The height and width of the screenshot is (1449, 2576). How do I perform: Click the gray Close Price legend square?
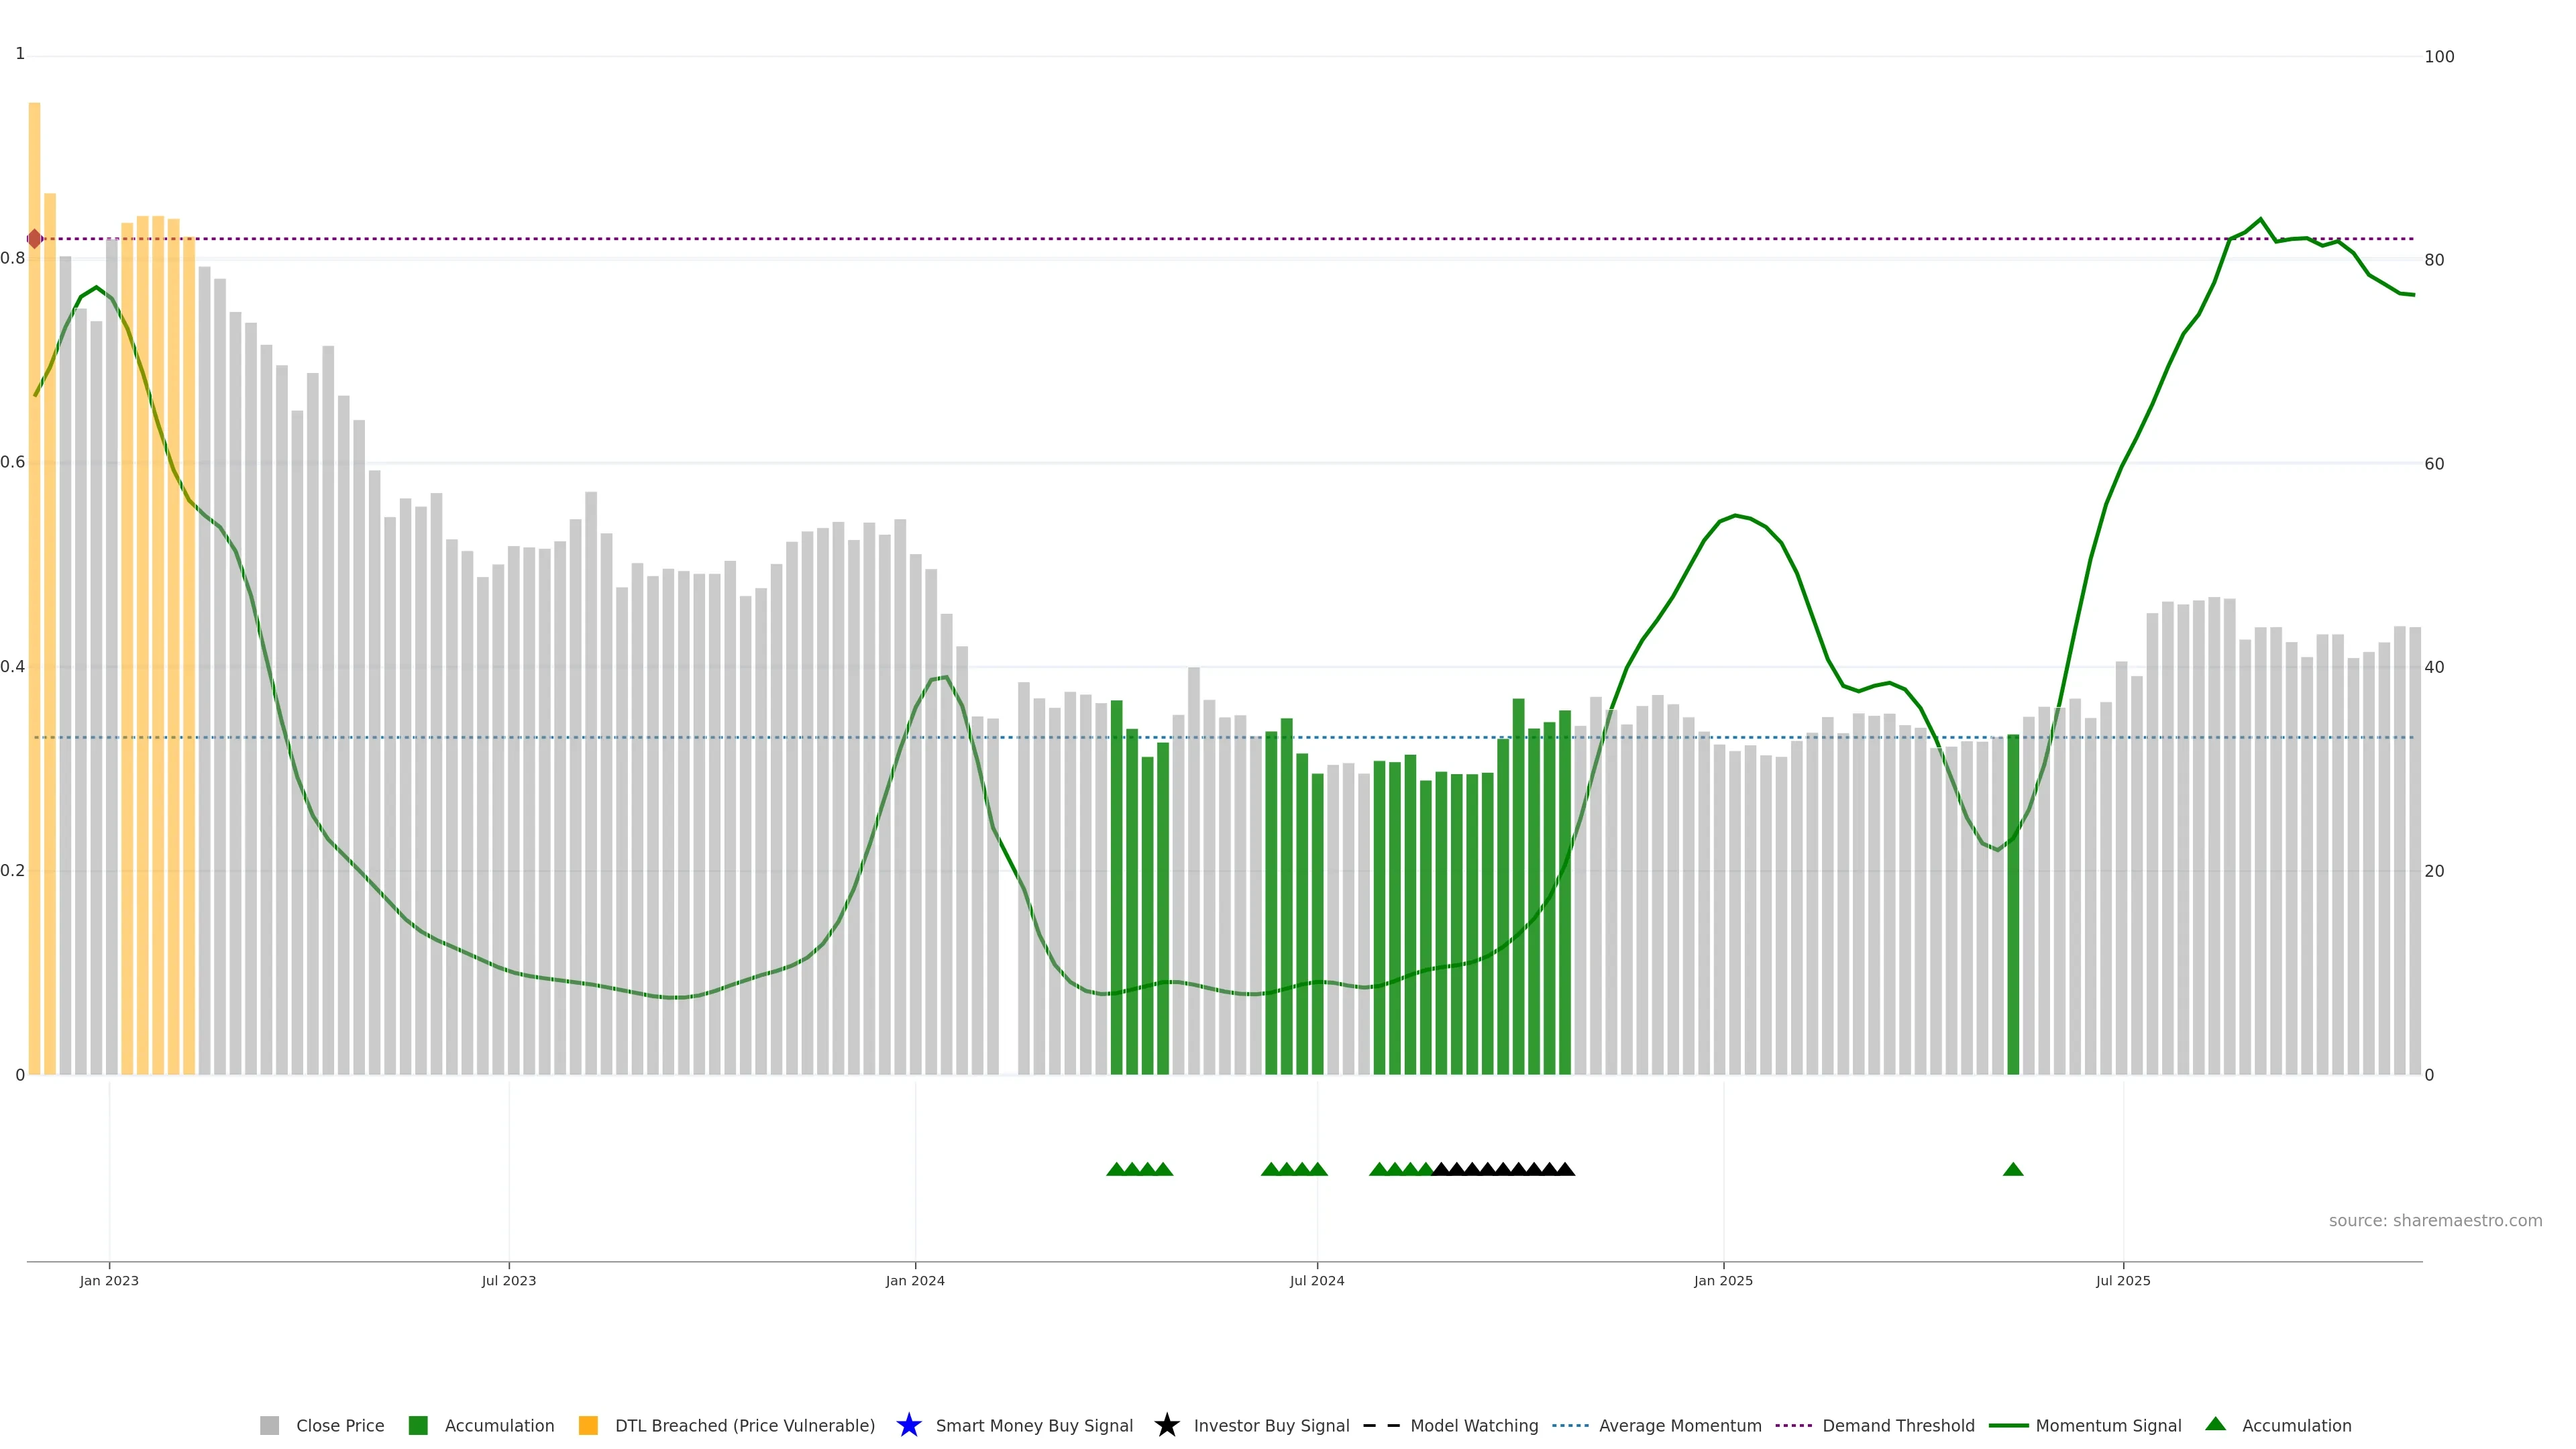(269, 1425)
